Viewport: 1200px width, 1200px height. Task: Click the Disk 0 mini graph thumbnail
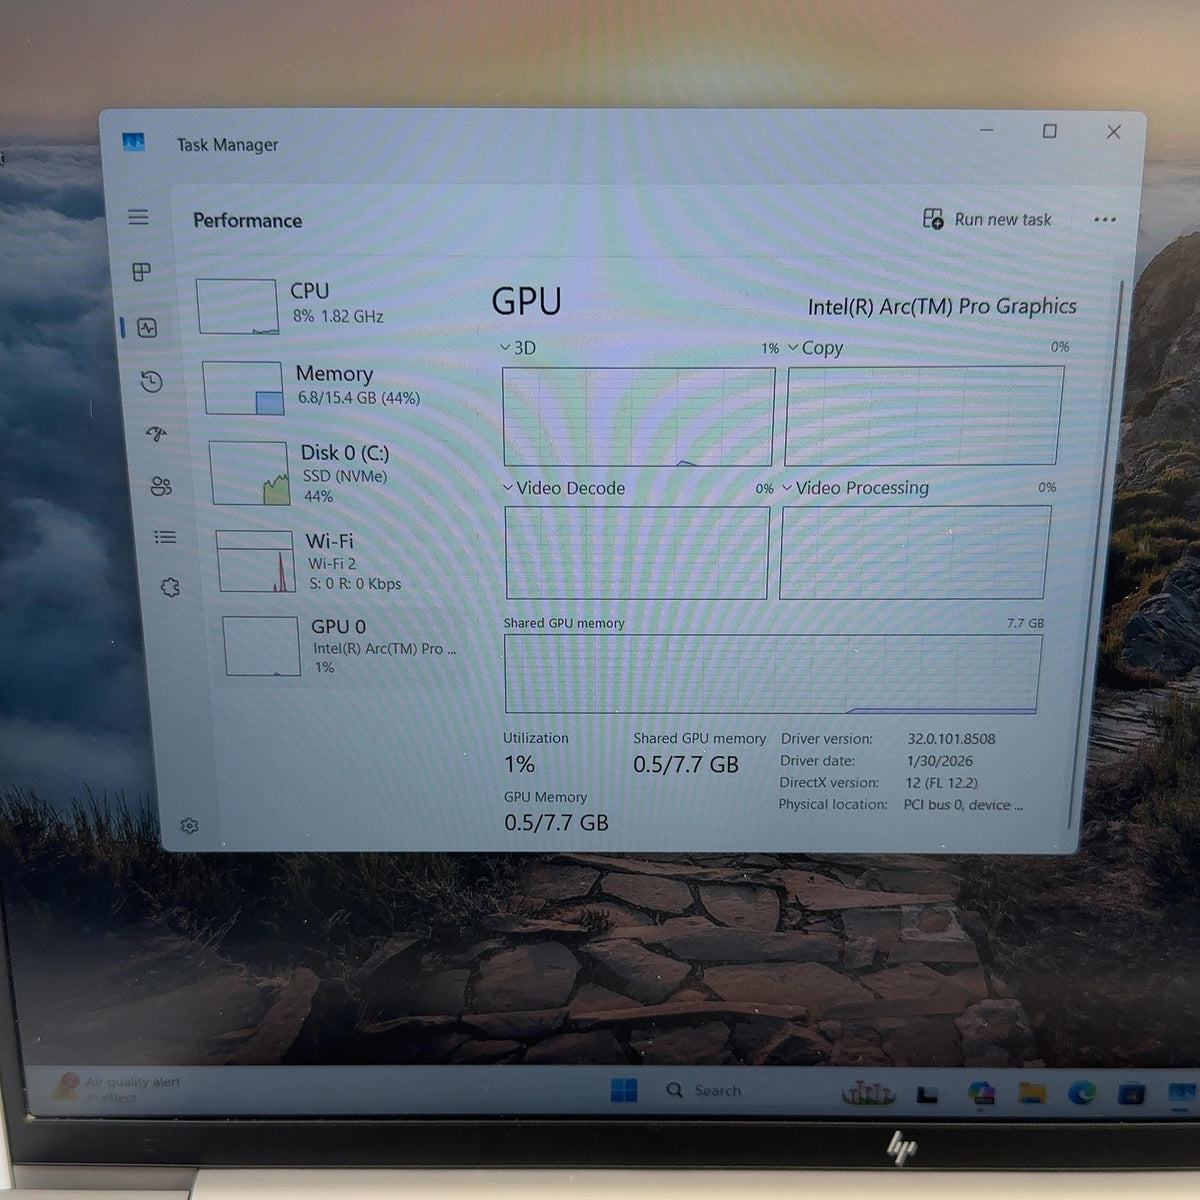tap(250, 473)
